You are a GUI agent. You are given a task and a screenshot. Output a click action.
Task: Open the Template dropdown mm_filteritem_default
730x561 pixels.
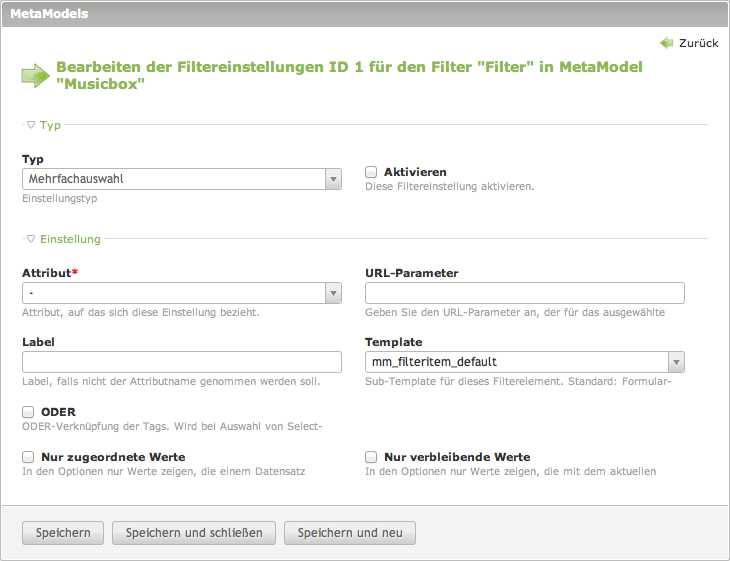[x=524, y=362]
